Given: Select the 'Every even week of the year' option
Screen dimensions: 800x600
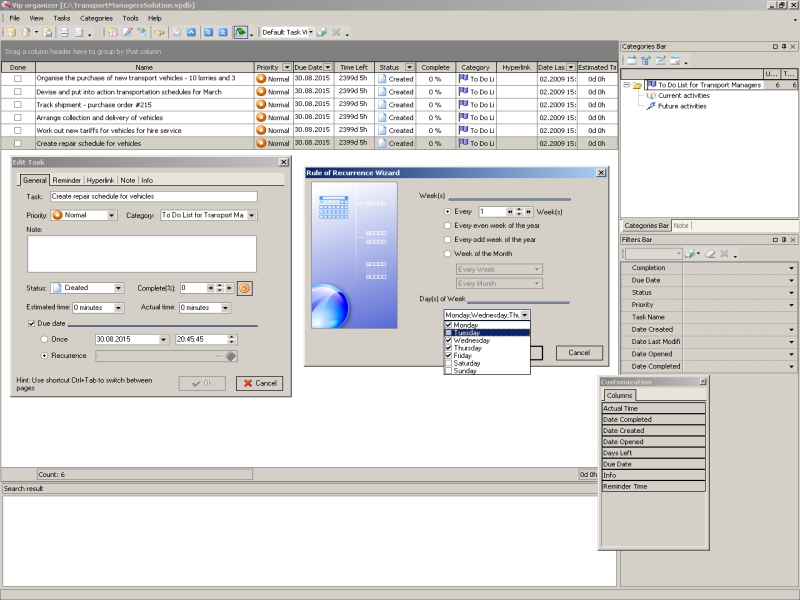Looking at the screenshot, I should pyautogui.click(x=448, y=226).
